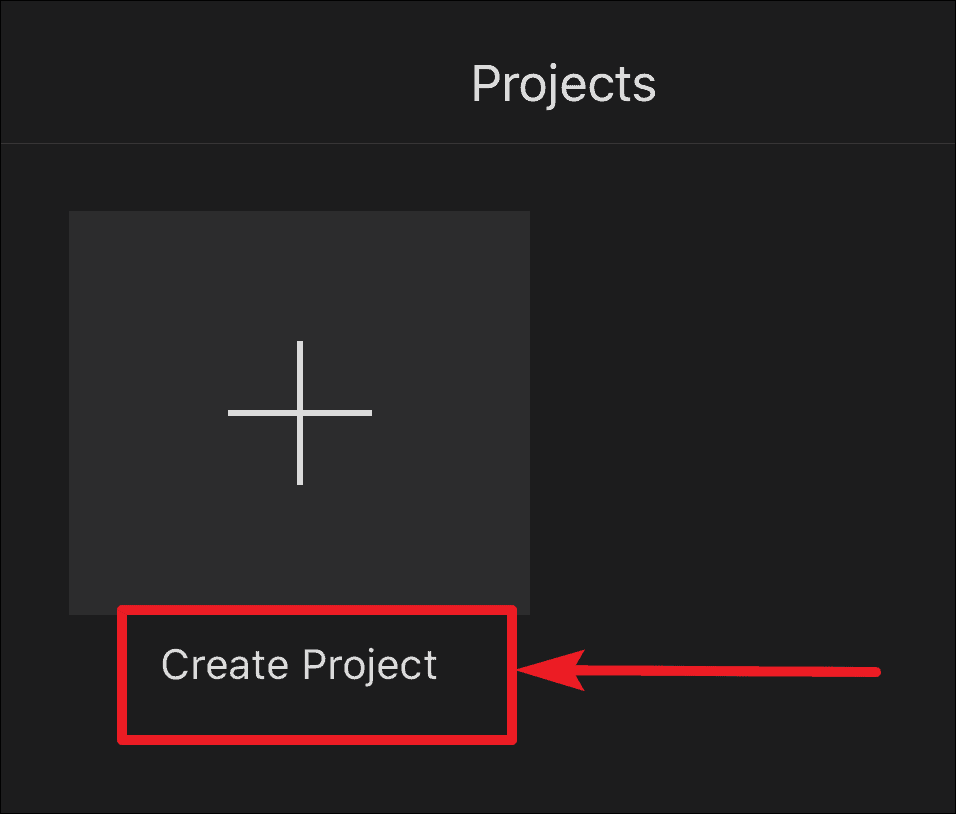Click the word Create under the tile

point(225,663)
